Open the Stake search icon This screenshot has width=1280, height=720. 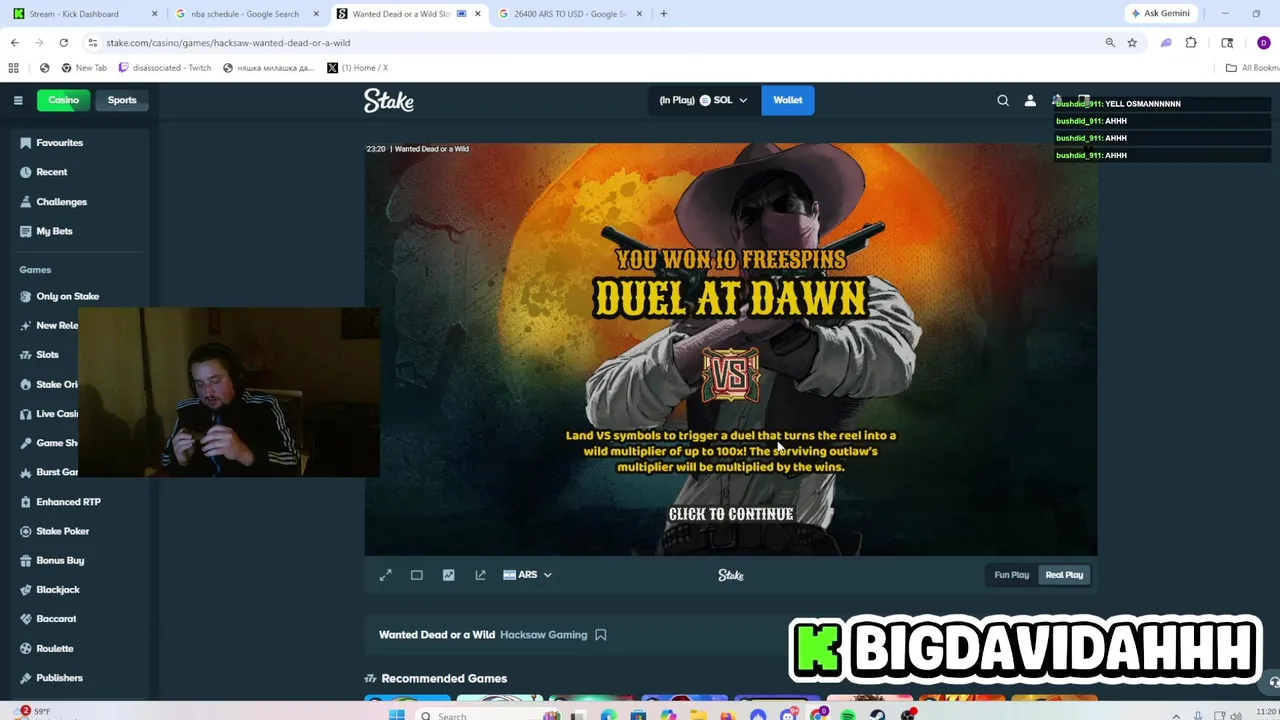[x=1003, y=100]
